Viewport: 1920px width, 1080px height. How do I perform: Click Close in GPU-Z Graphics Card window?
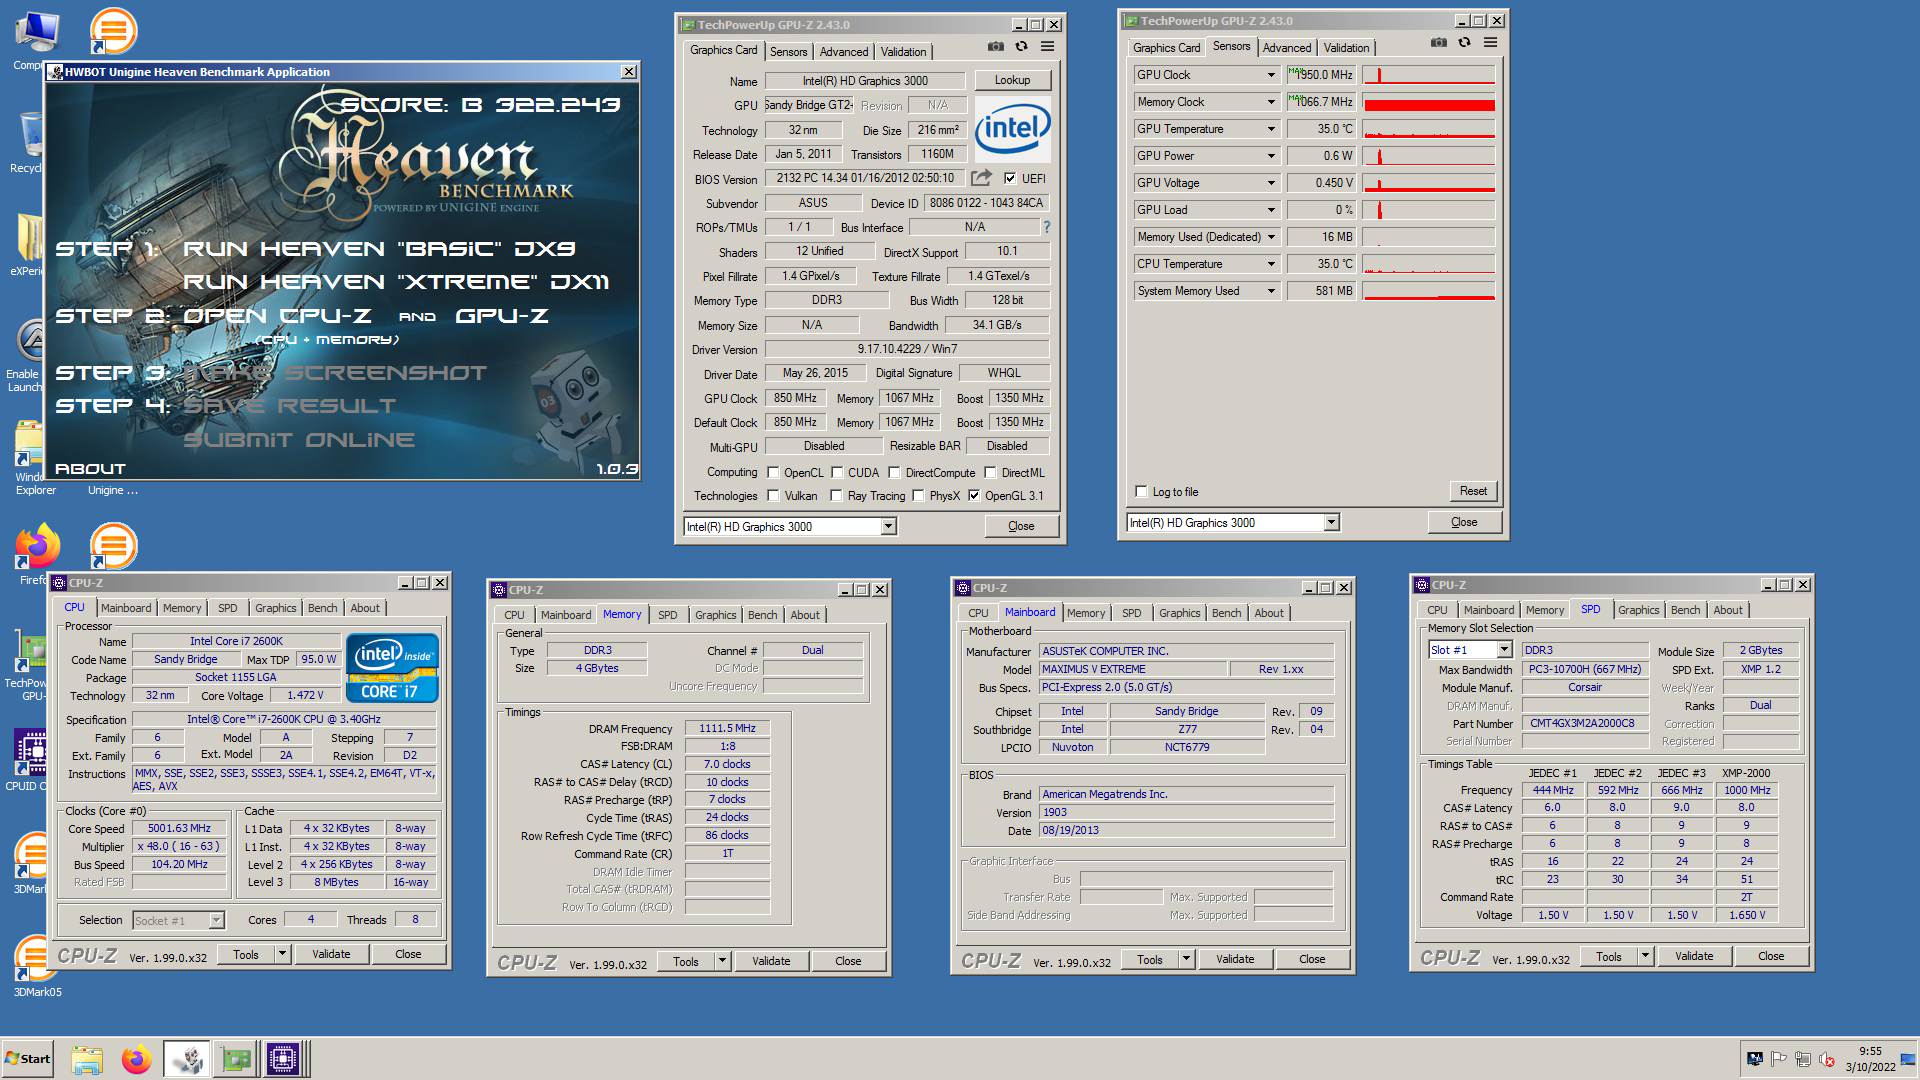click(1021, 526)
